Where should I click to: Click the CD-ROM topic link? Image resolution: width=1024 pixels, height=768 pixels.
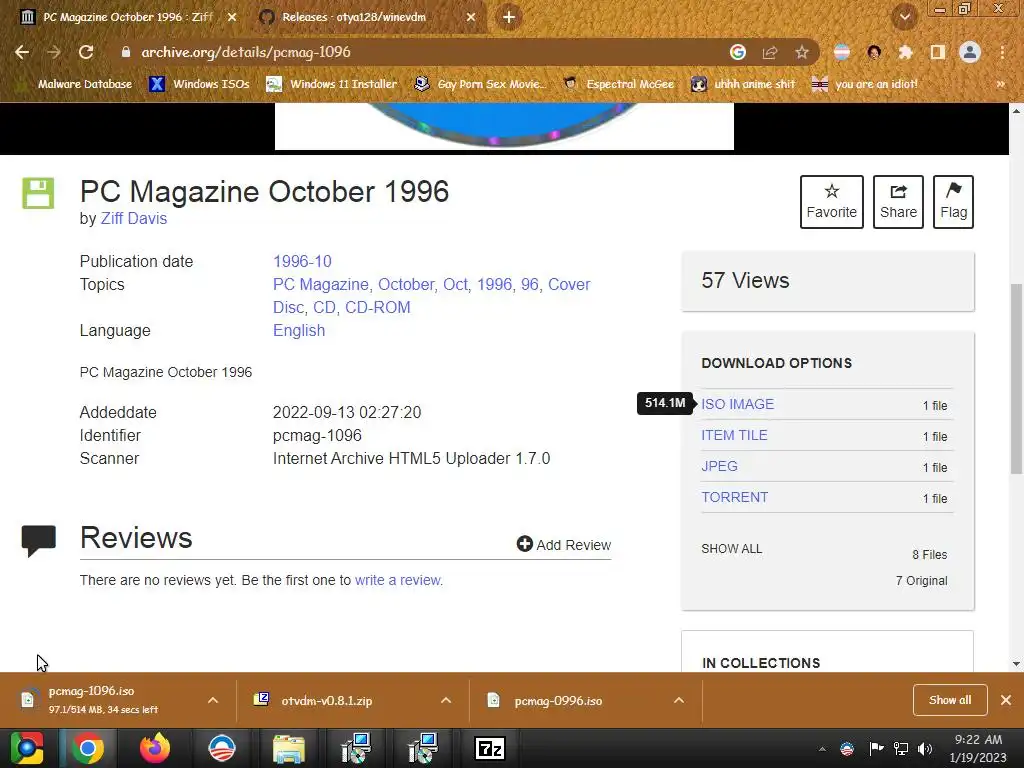point(377,308)
